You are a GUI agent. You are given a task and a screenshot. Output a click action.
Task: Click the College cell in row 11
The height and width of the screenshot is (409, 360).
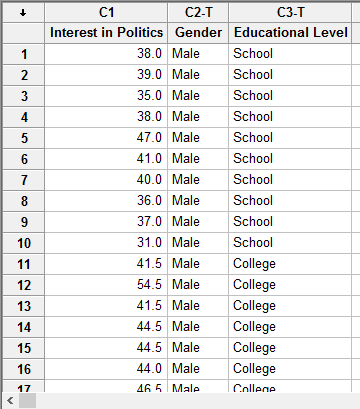coord(290,264)
